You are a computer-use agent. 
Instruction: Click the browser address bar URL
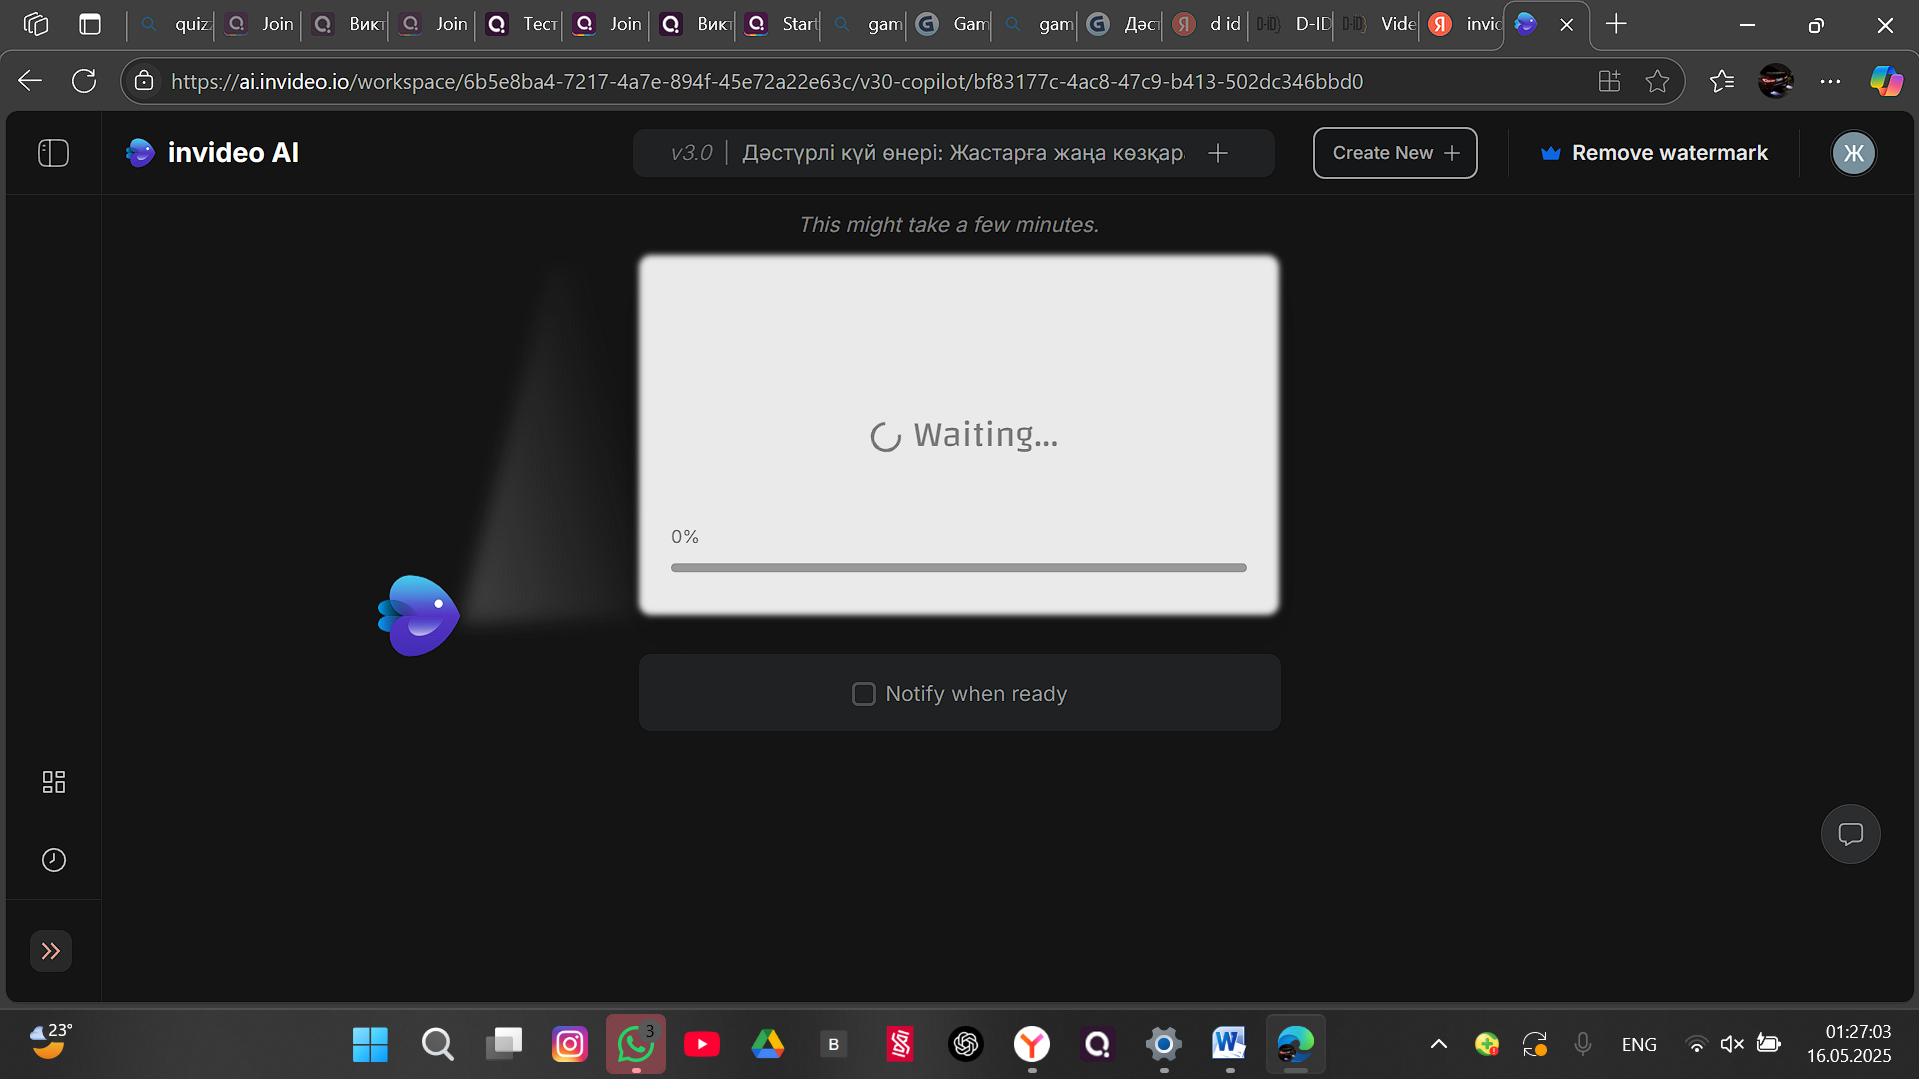point(766,81)
